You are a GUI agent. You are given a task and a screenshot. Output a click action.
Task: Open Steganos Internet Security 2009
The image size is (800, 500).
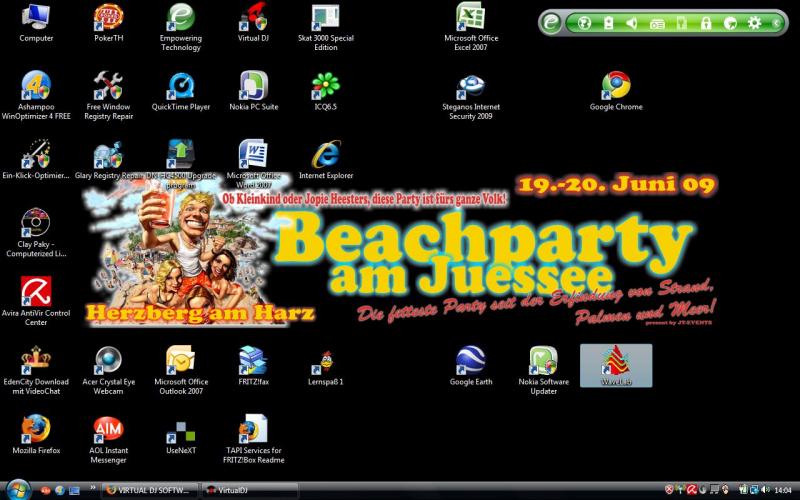click(x=470, y=97)
